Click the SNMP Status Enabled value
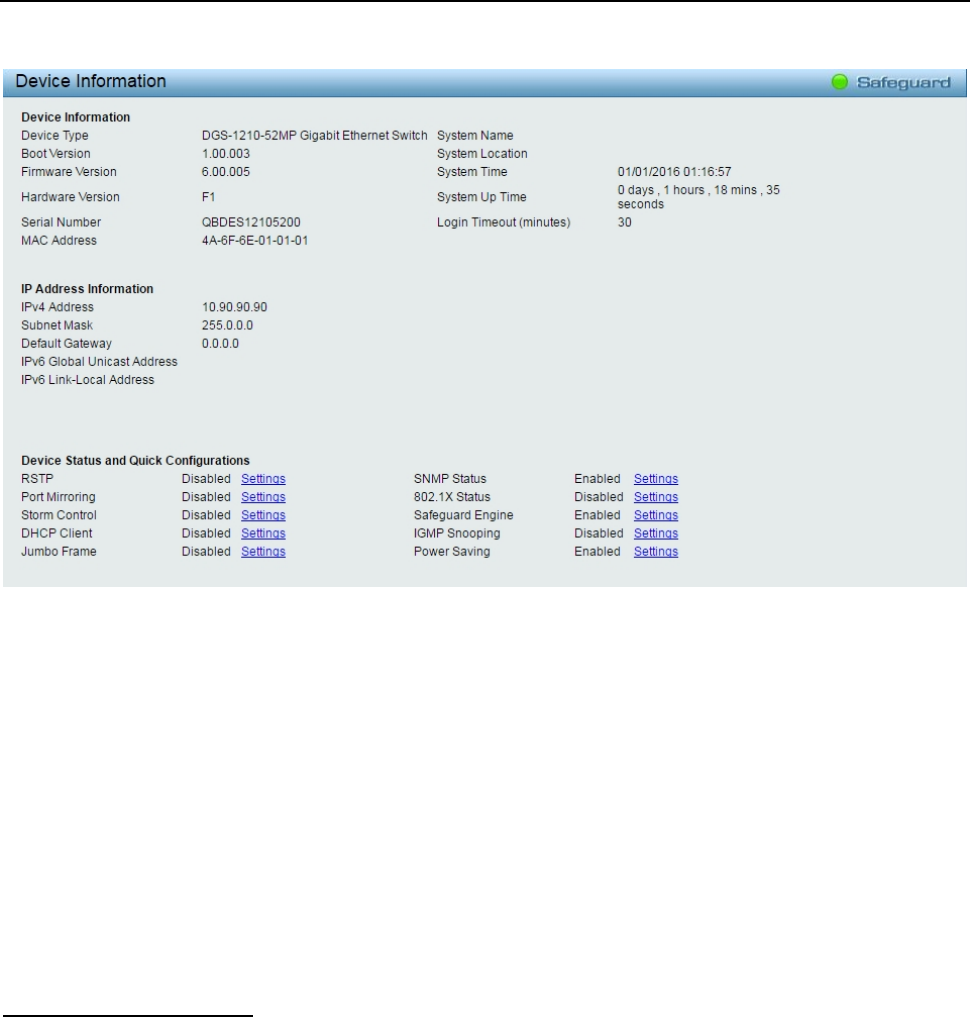 [x=597, y=479]
